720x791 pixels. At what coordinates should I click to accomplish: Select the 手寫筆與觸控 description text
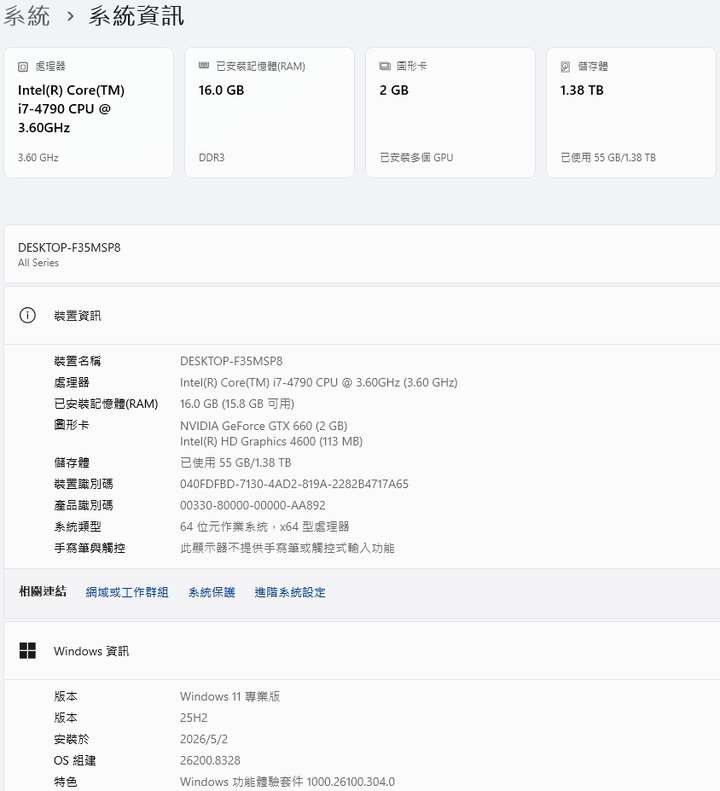pos(287,548)
